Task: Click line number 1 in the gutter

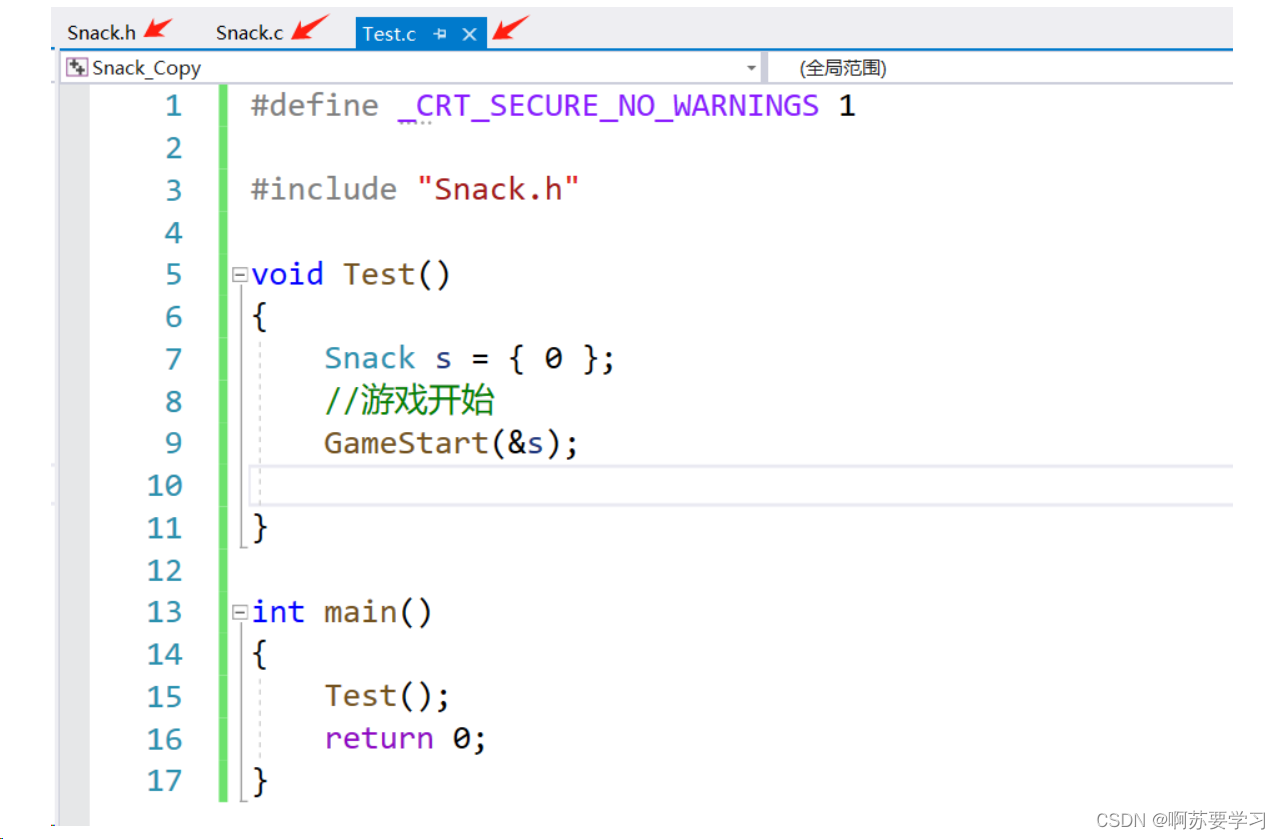Action: [x=174, y=106]
